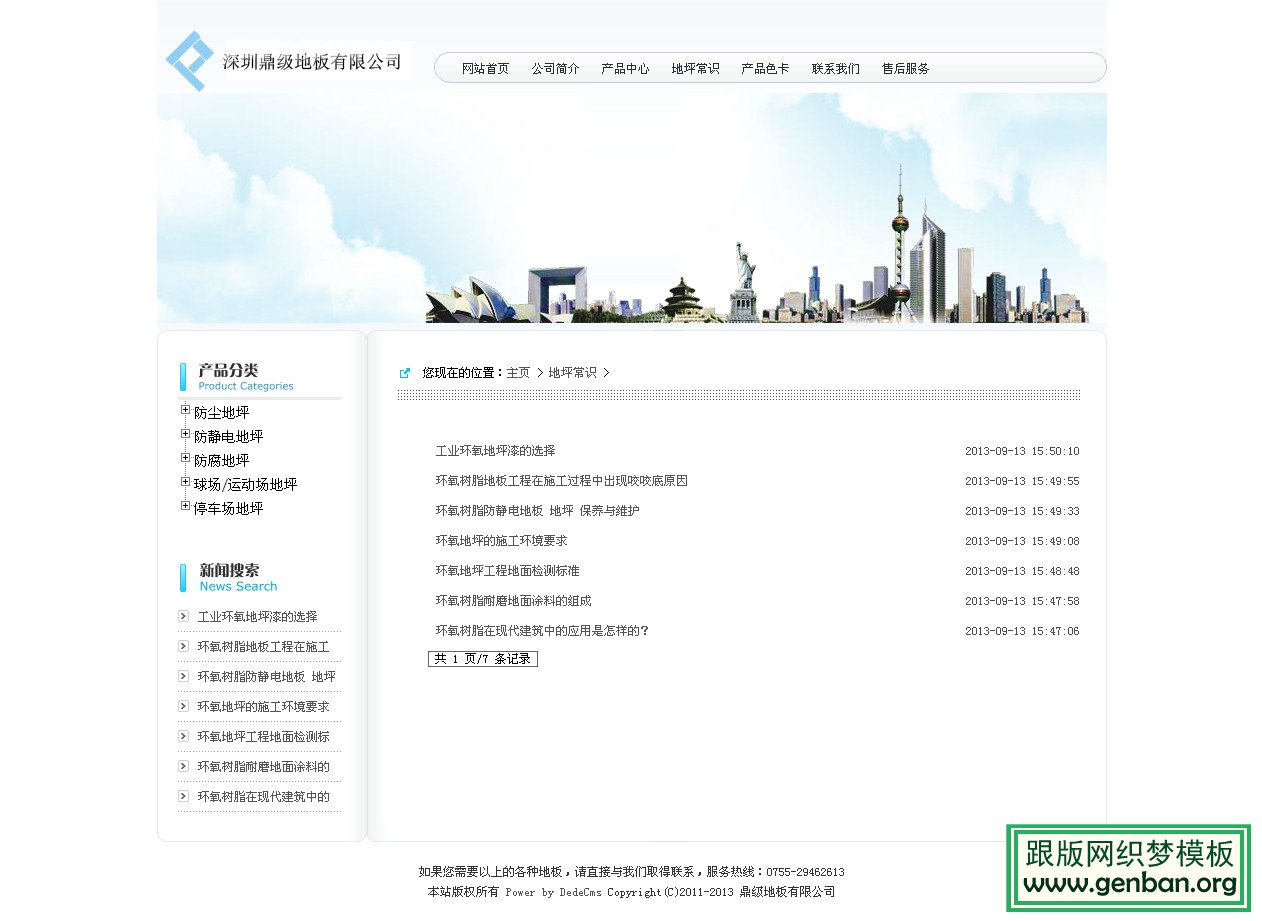Click arrow icon beside 环氧地坪的施工环境要求
This screenshot has height=921, width=1262.
click(184, 706)
